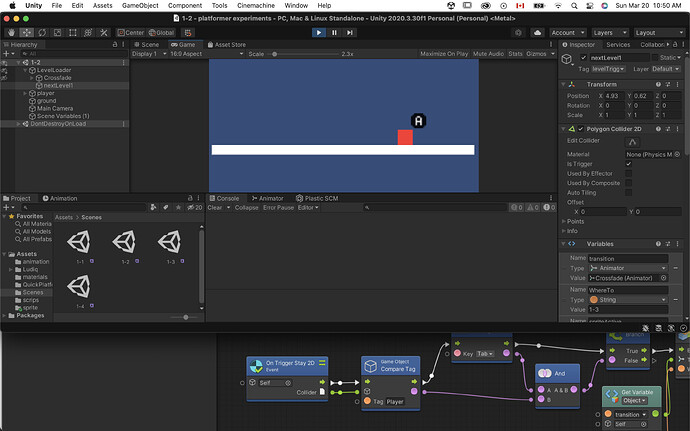The width and height of the screenshot is (690, 431).
Task: Toggle Global handle rotation button
Action: (161, 33)
